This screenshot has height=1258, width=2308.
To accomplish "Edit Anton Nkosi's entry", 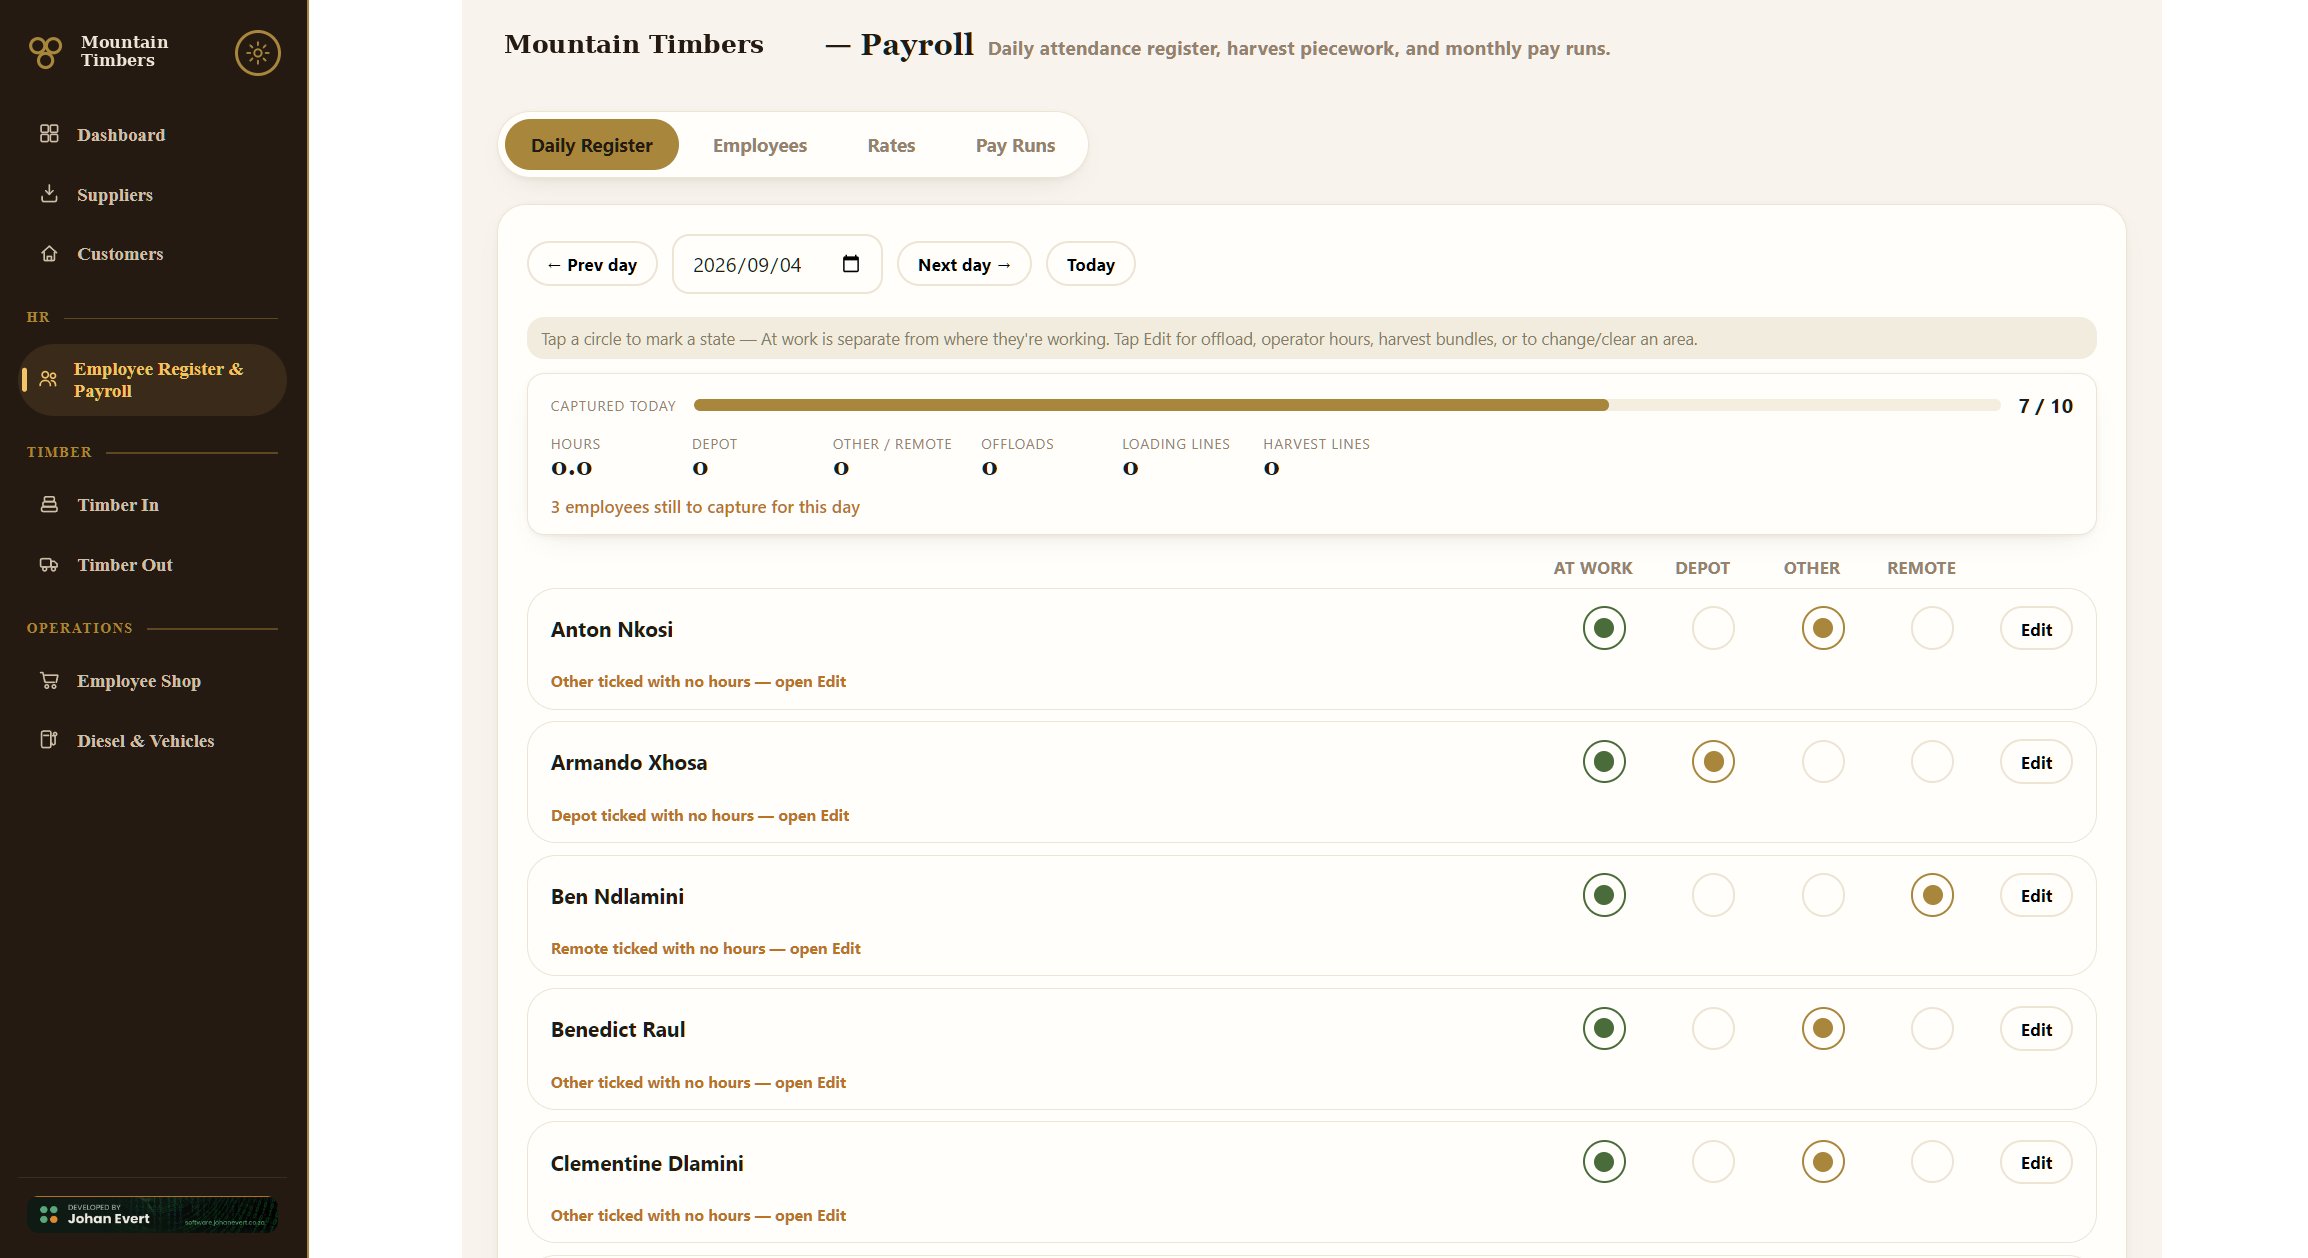I will (2036, 629).
